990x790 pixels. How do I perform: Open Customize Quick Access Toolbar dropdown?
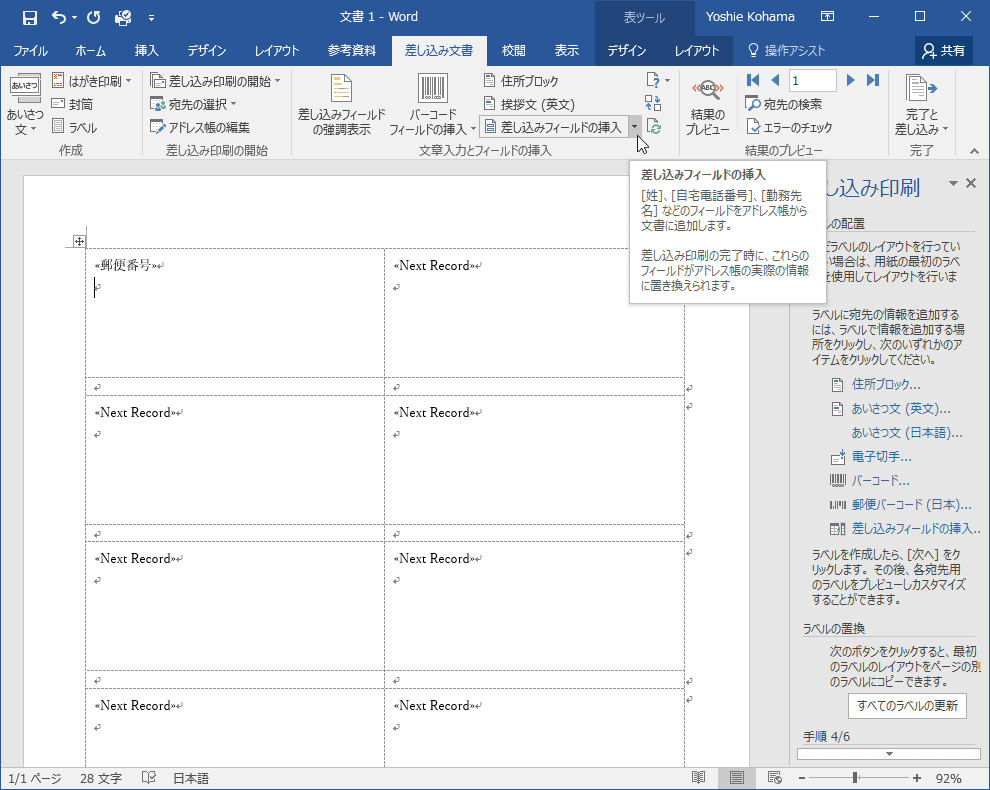[152, 18]
